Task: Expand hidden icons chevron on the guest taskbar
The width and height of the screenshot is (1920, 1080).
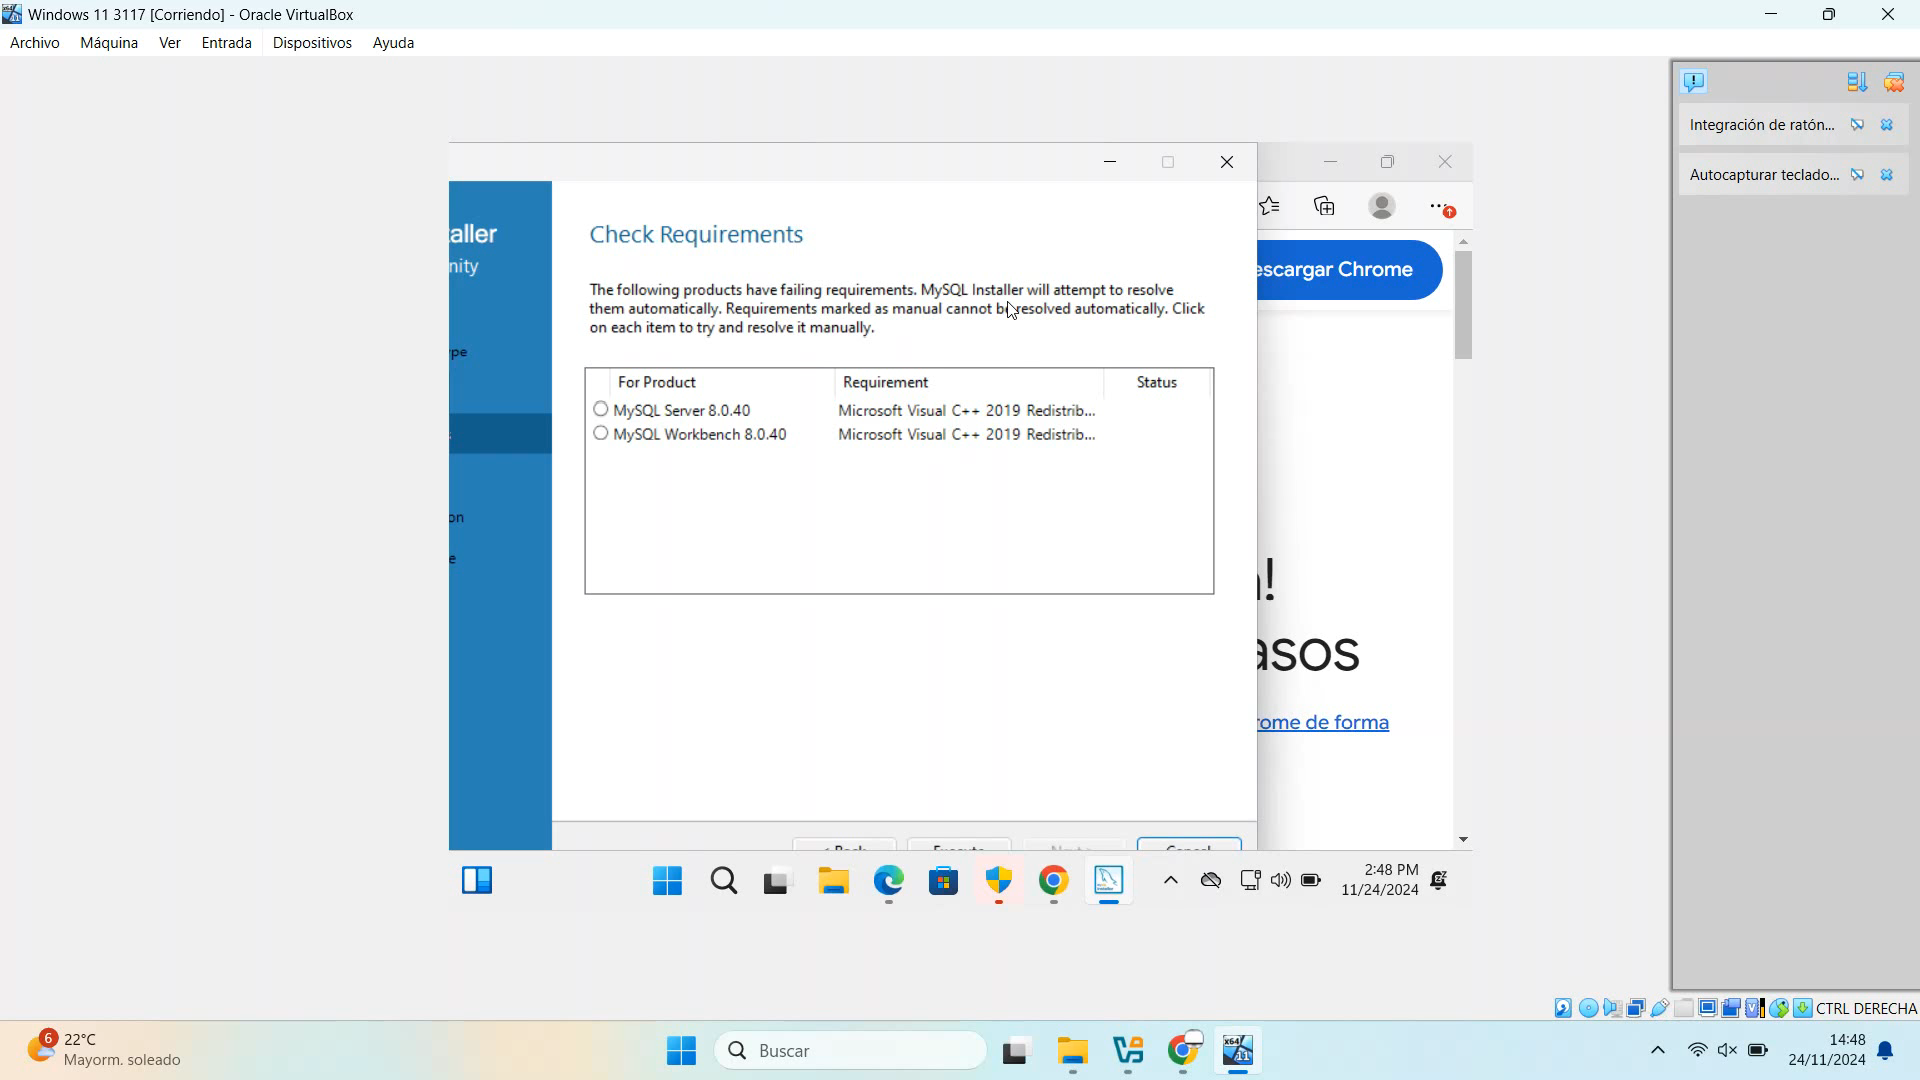Action: pos(1169,881)
